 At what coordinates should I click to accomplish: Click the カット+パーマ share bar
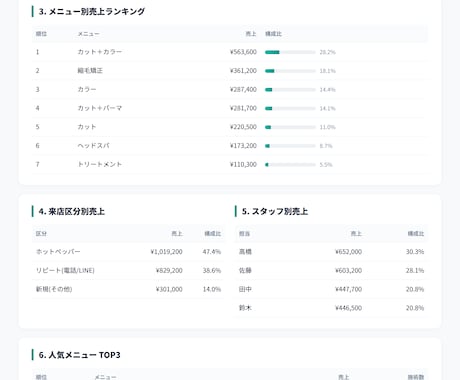pyautogui.click(x=290, y=108)
